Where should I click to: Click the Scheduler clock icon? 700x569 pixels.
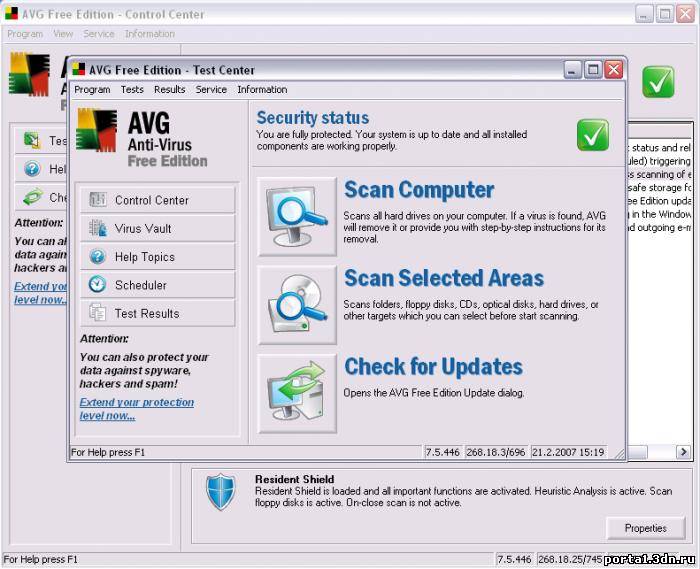pos(97,285)
